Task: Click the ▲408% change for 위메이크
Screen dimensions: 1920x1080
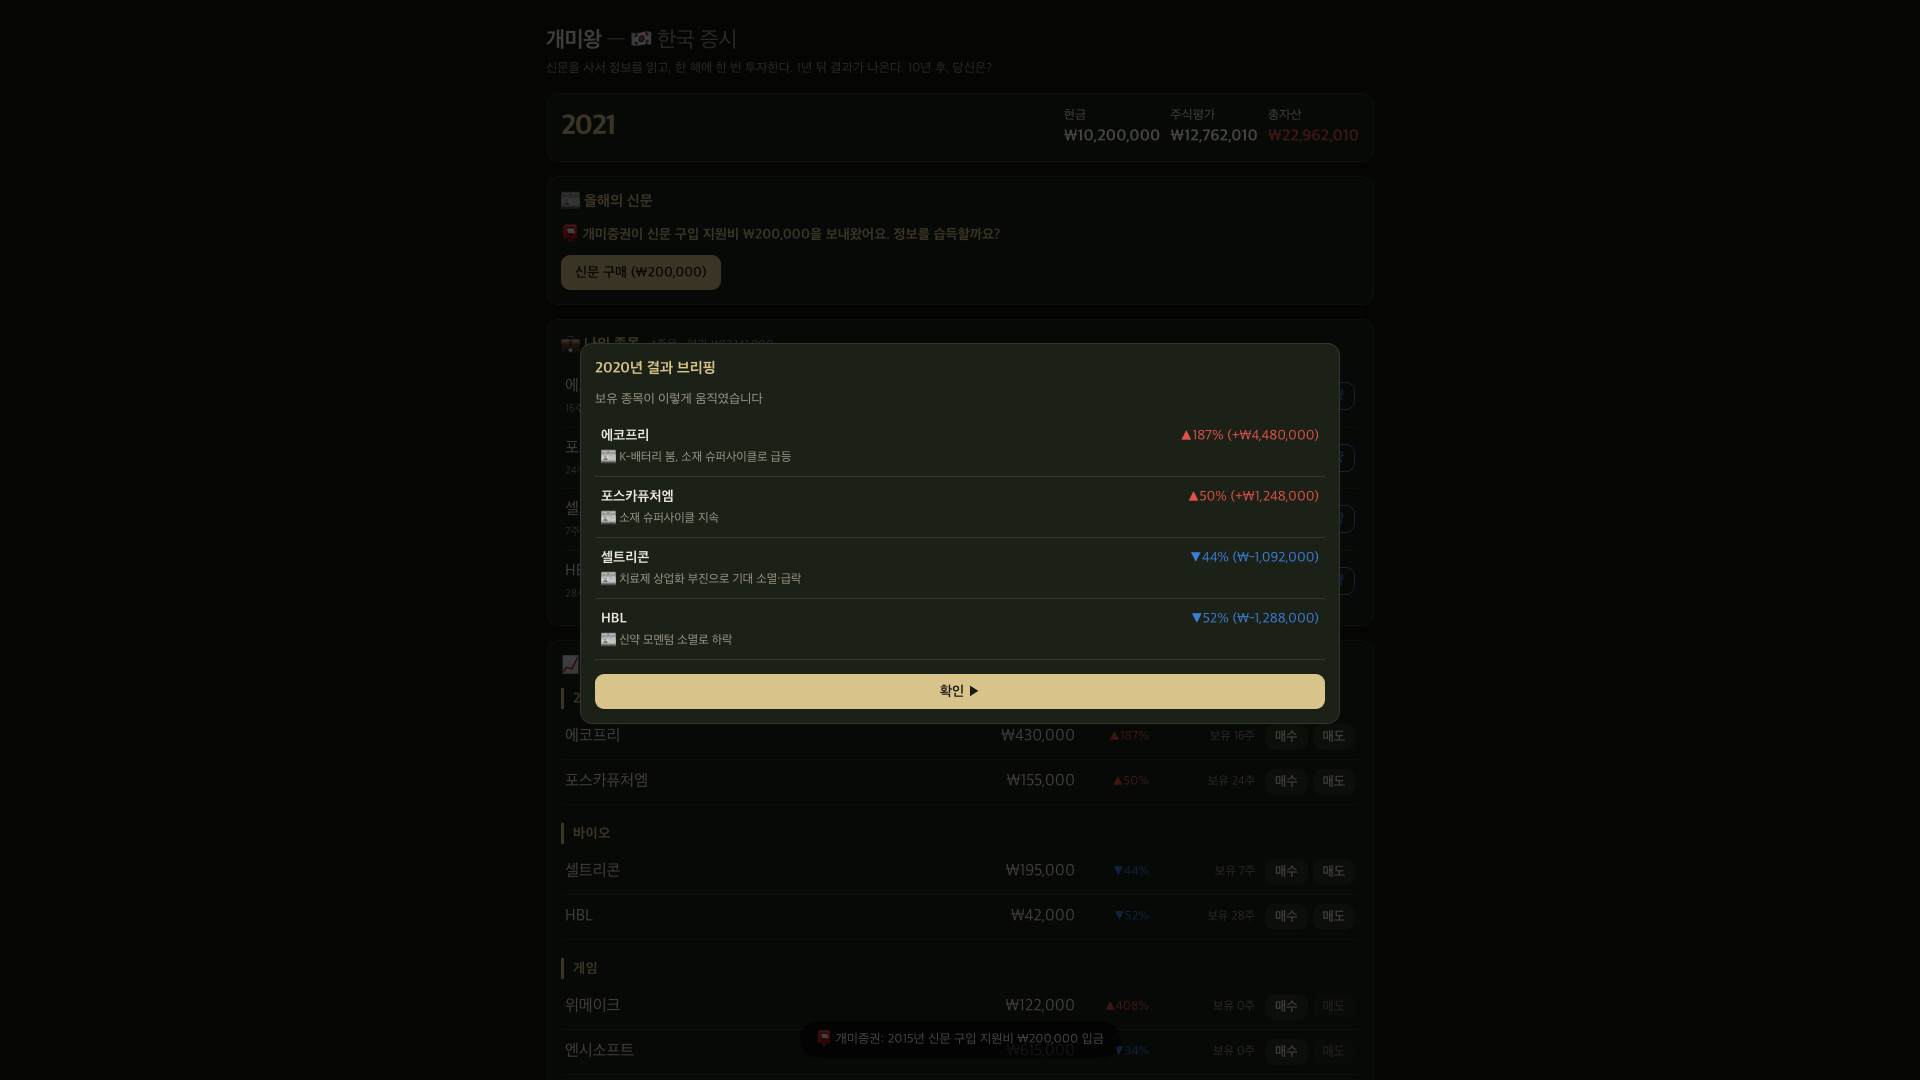Action: click(1127, 1006)
